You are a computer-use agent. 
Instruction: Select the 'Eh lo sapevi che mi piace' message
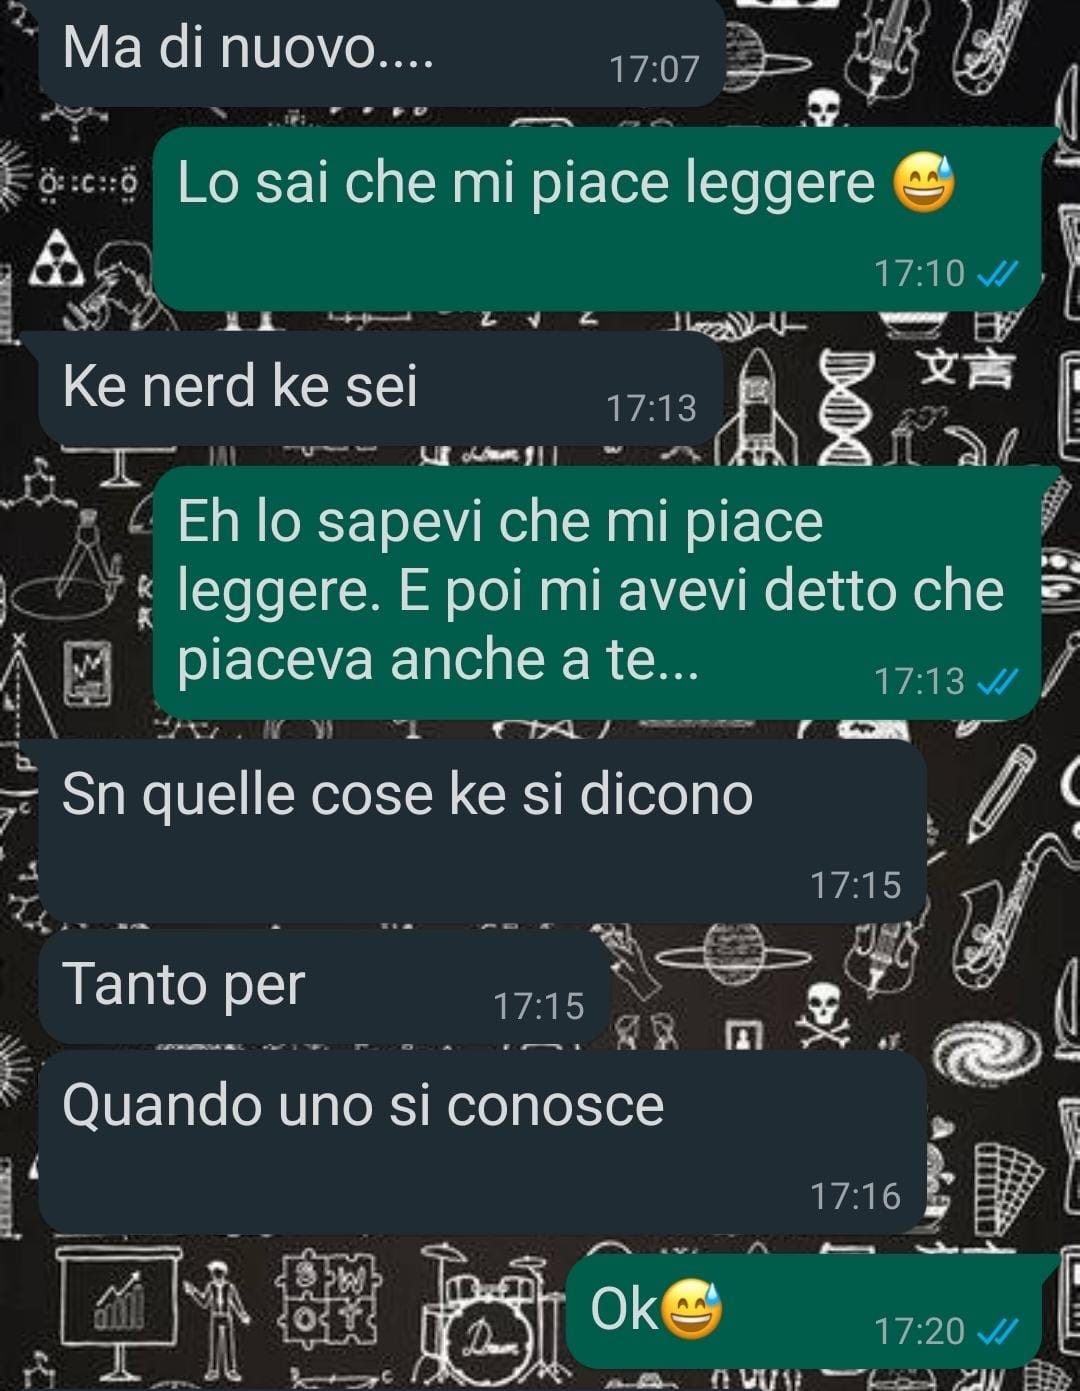tap(598, 592)
